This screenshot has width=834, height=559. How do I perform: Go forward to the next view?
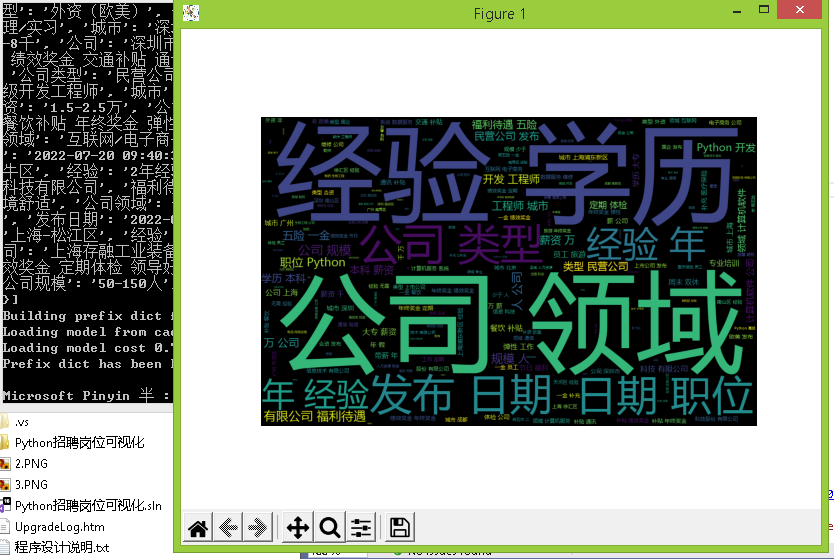click(258, 528)
